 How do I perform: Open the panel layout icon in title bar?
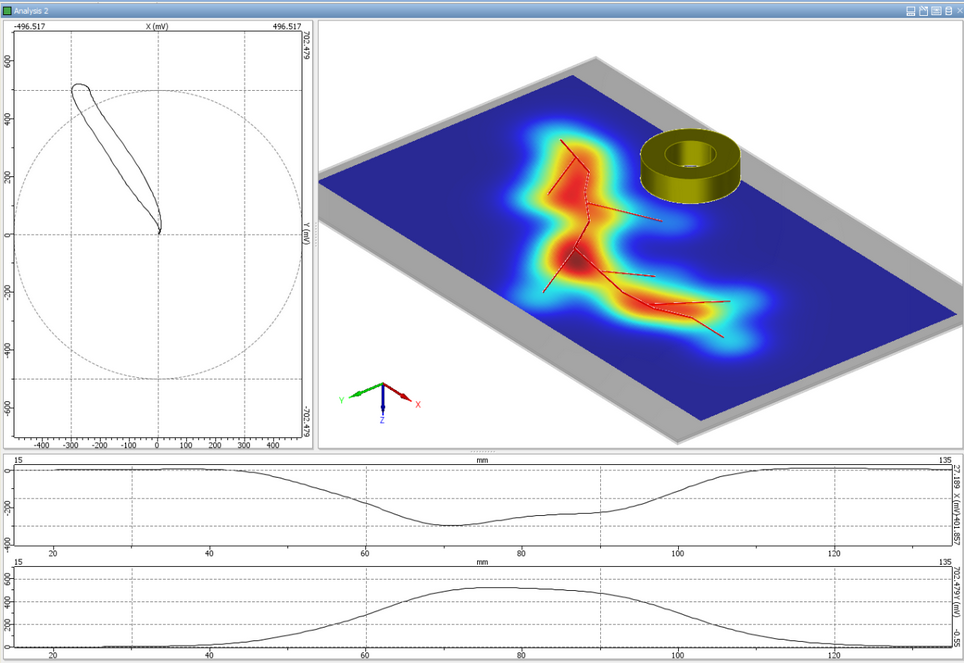click(911, 11)
